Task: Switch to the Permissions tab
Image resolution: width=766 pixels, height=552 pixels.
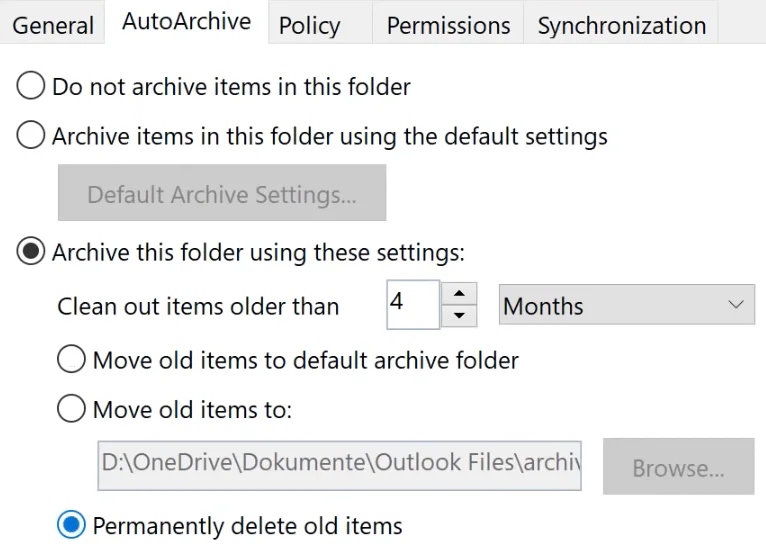Action: click(x=448, y=25)
